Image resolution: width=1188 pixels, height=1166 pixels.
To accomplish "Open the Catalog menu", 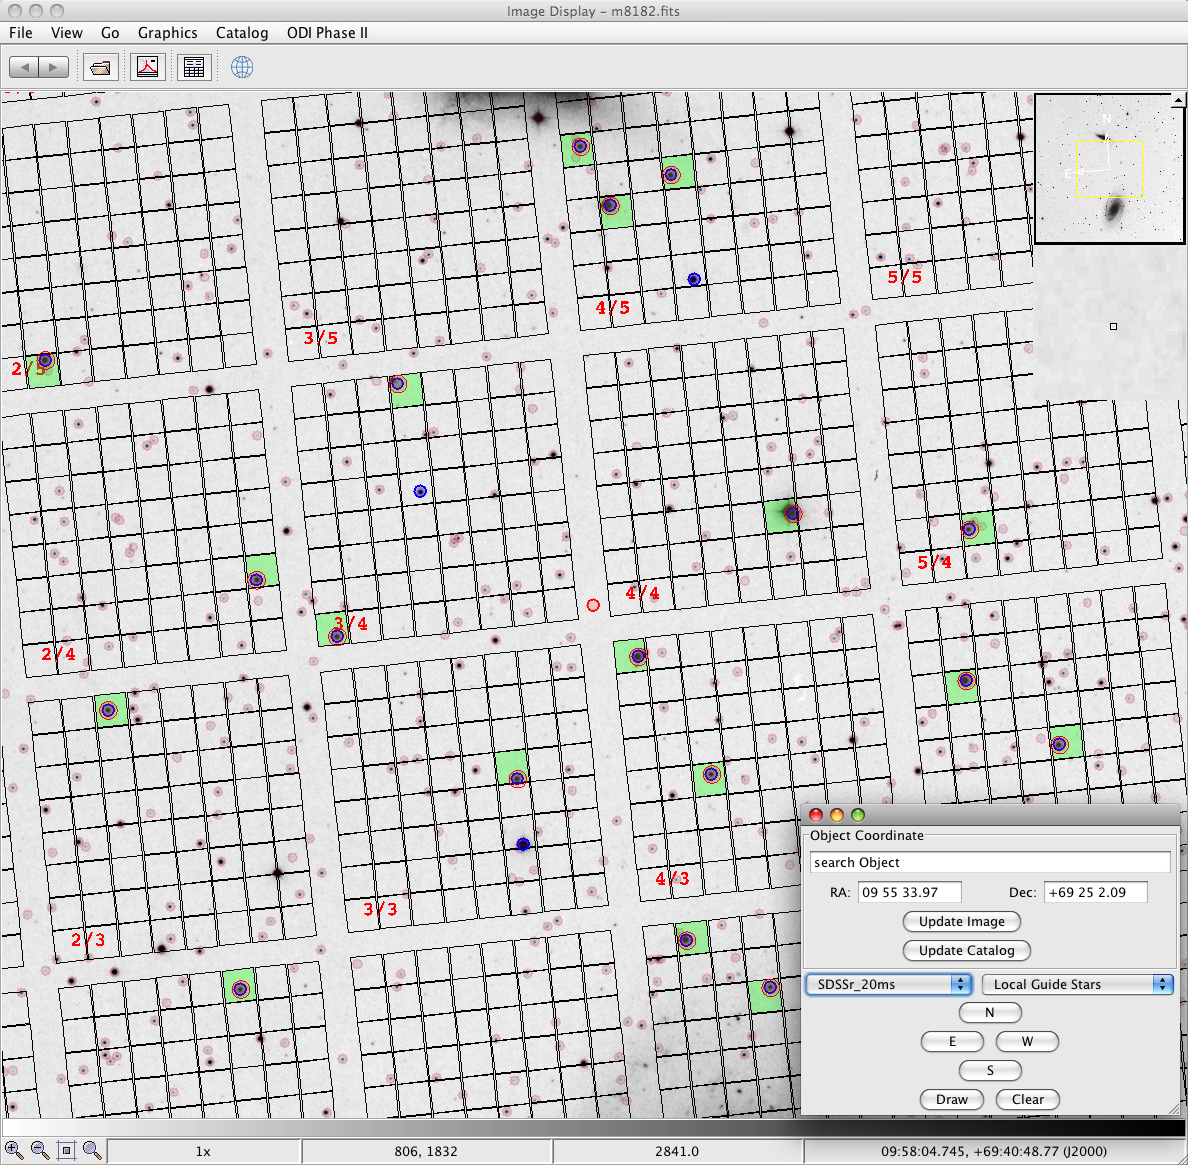I will (242, 33).
